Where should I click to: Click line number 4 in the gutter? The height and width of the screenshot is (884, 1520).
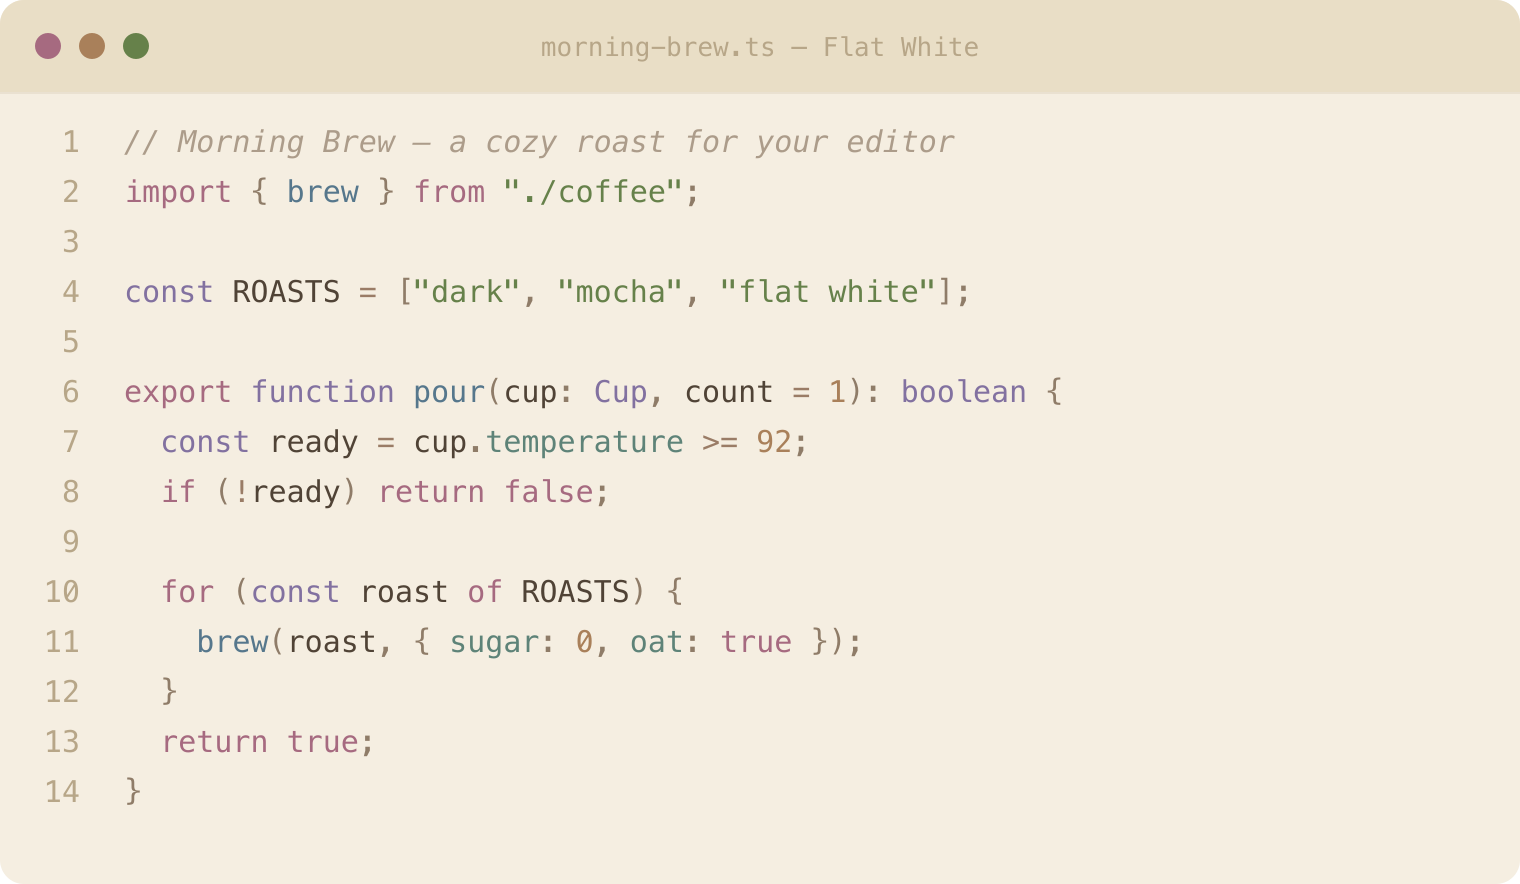[70, 292]
